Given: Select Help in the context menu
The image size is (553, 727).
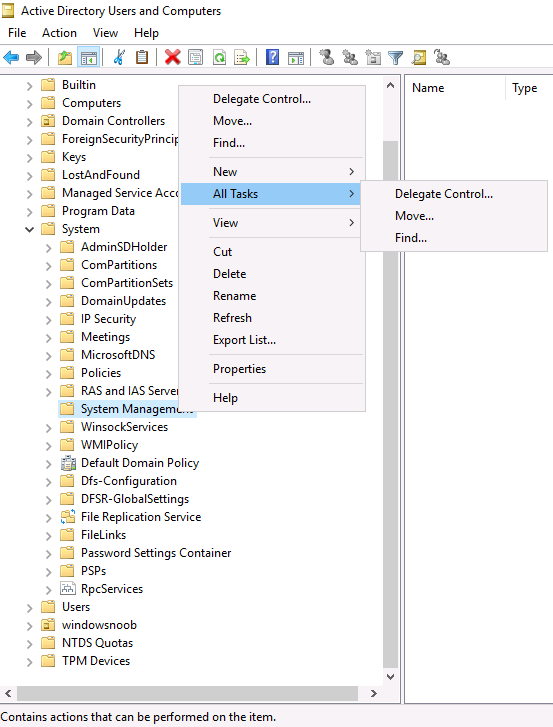Looking at the screenshot, I should [272, 398].
